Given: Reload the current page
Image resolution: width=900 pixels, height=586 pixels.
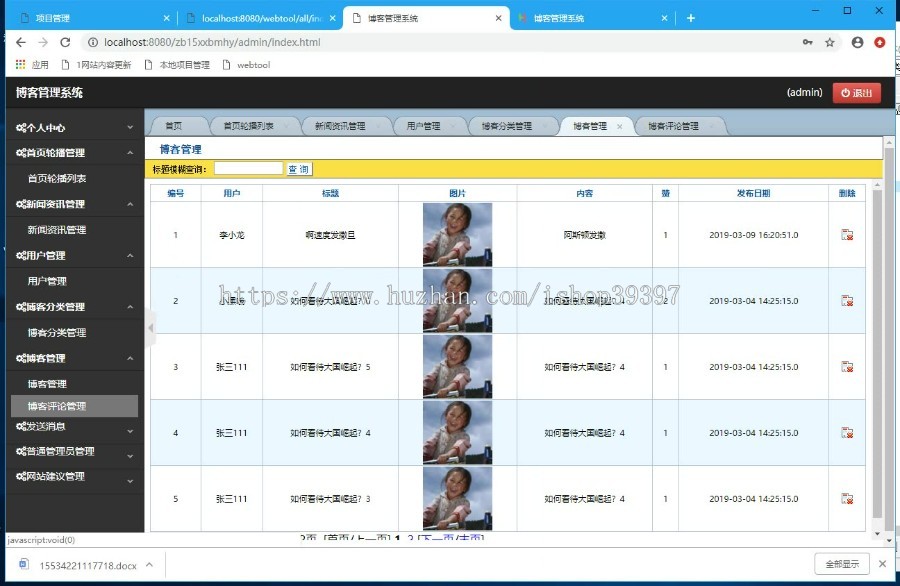Looking at the screenshot, I should tap(65, 42).
